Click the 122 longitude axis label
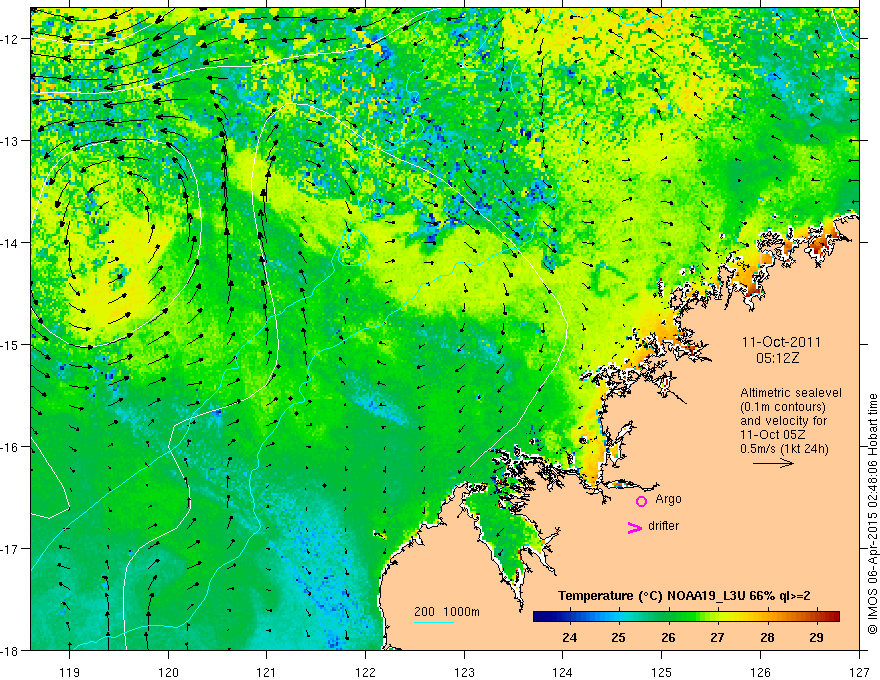 coord(365,672)
